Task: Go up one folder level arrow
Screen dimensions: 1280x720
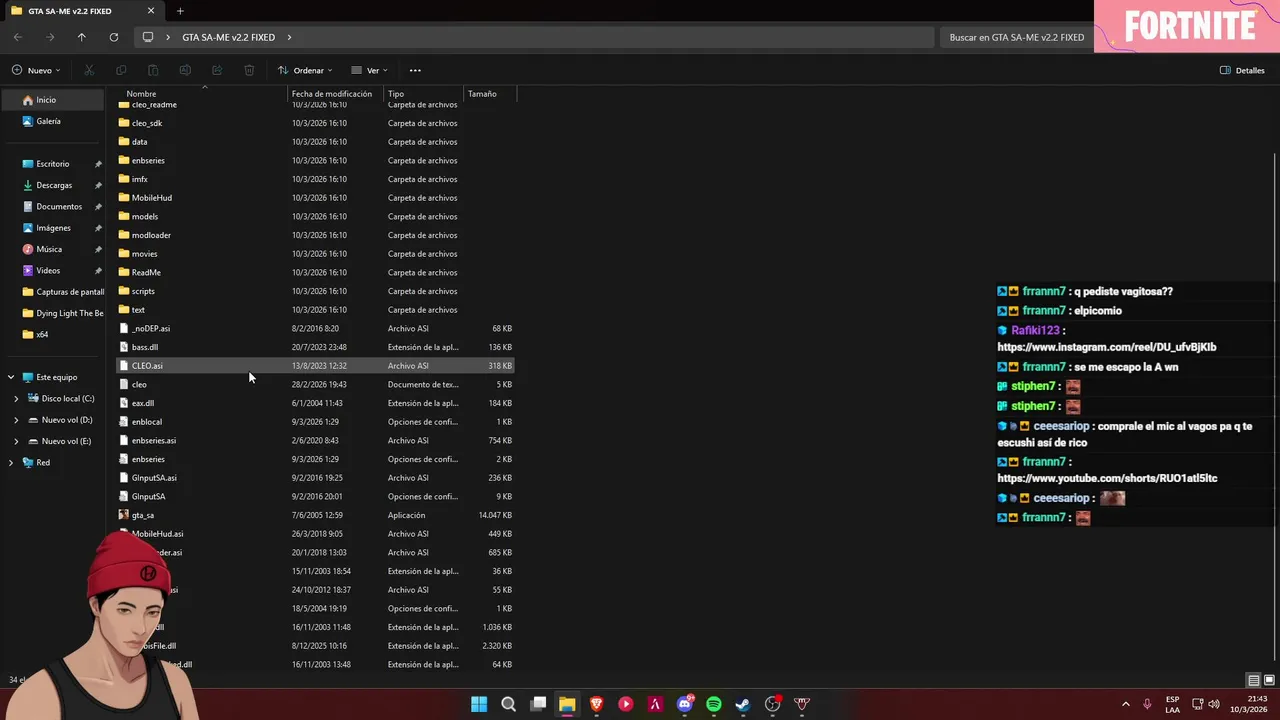Action: [x=82, y=37]
